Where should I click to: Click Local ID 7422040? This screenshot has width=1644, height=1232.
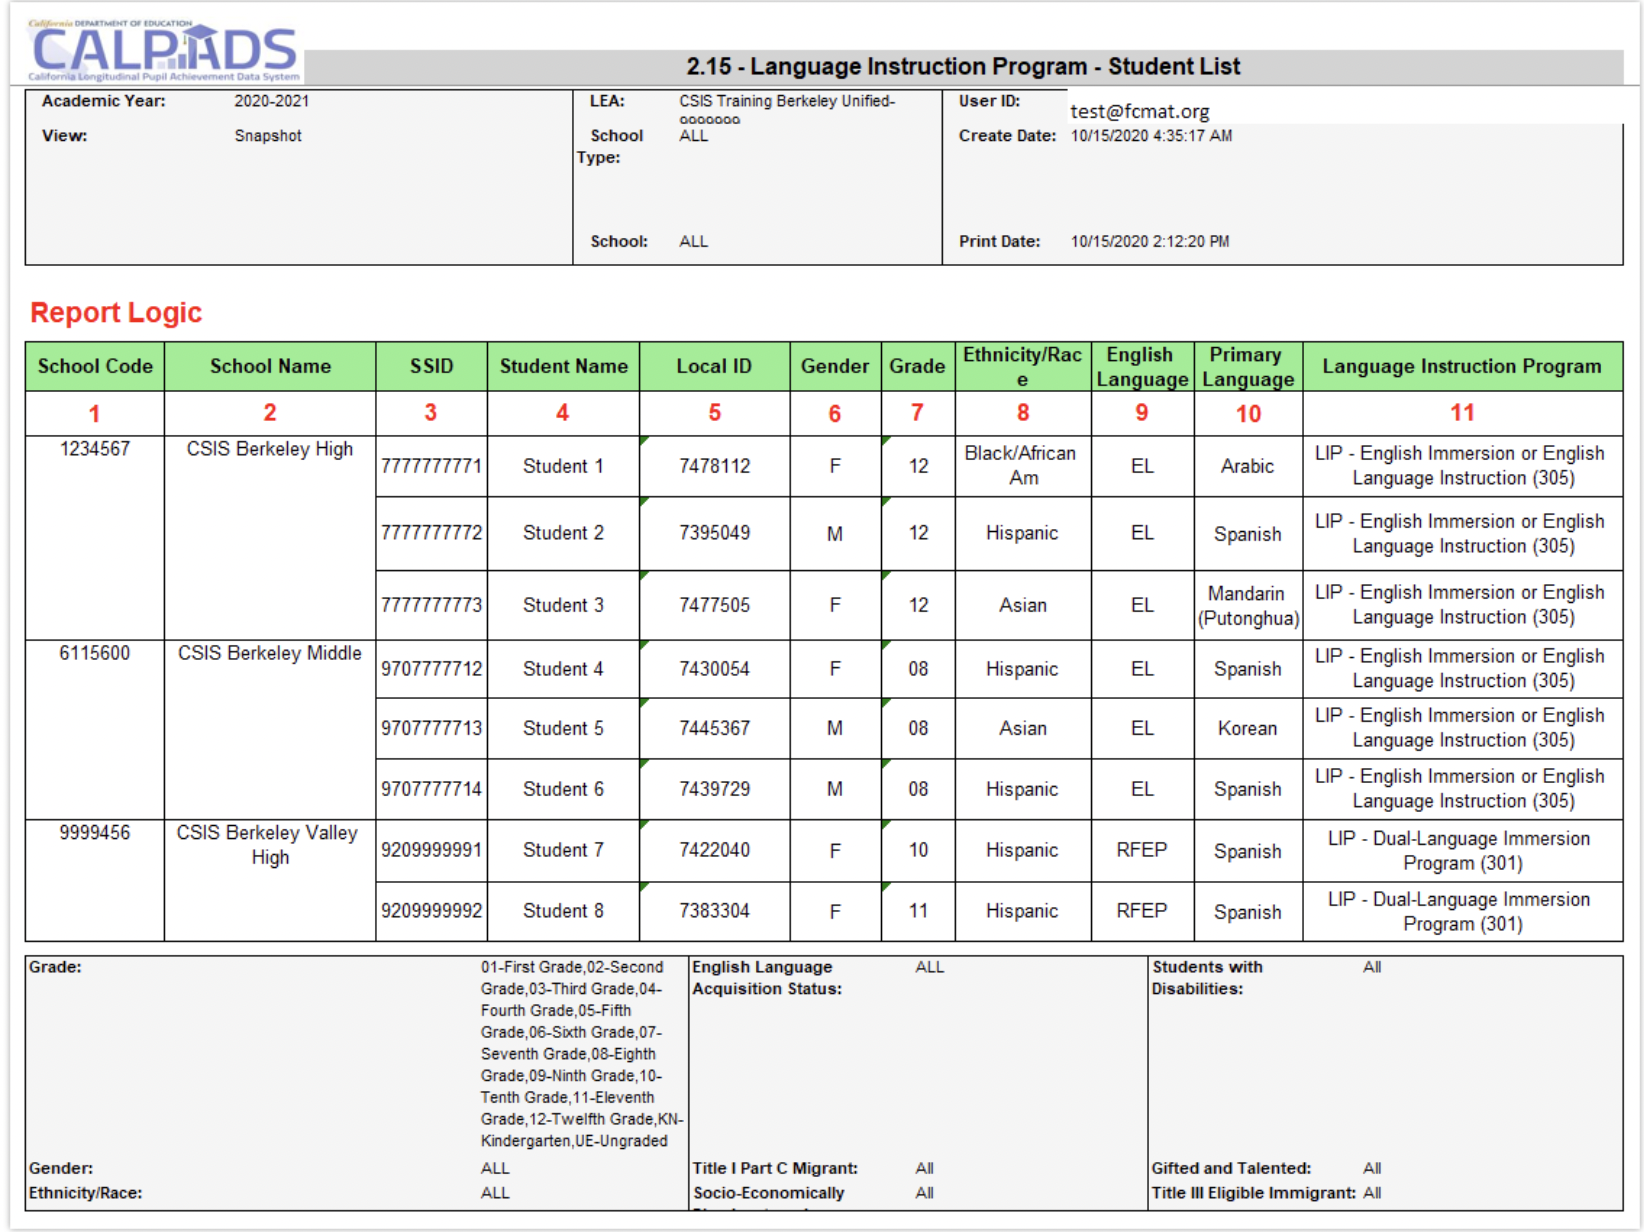(714, 850)
